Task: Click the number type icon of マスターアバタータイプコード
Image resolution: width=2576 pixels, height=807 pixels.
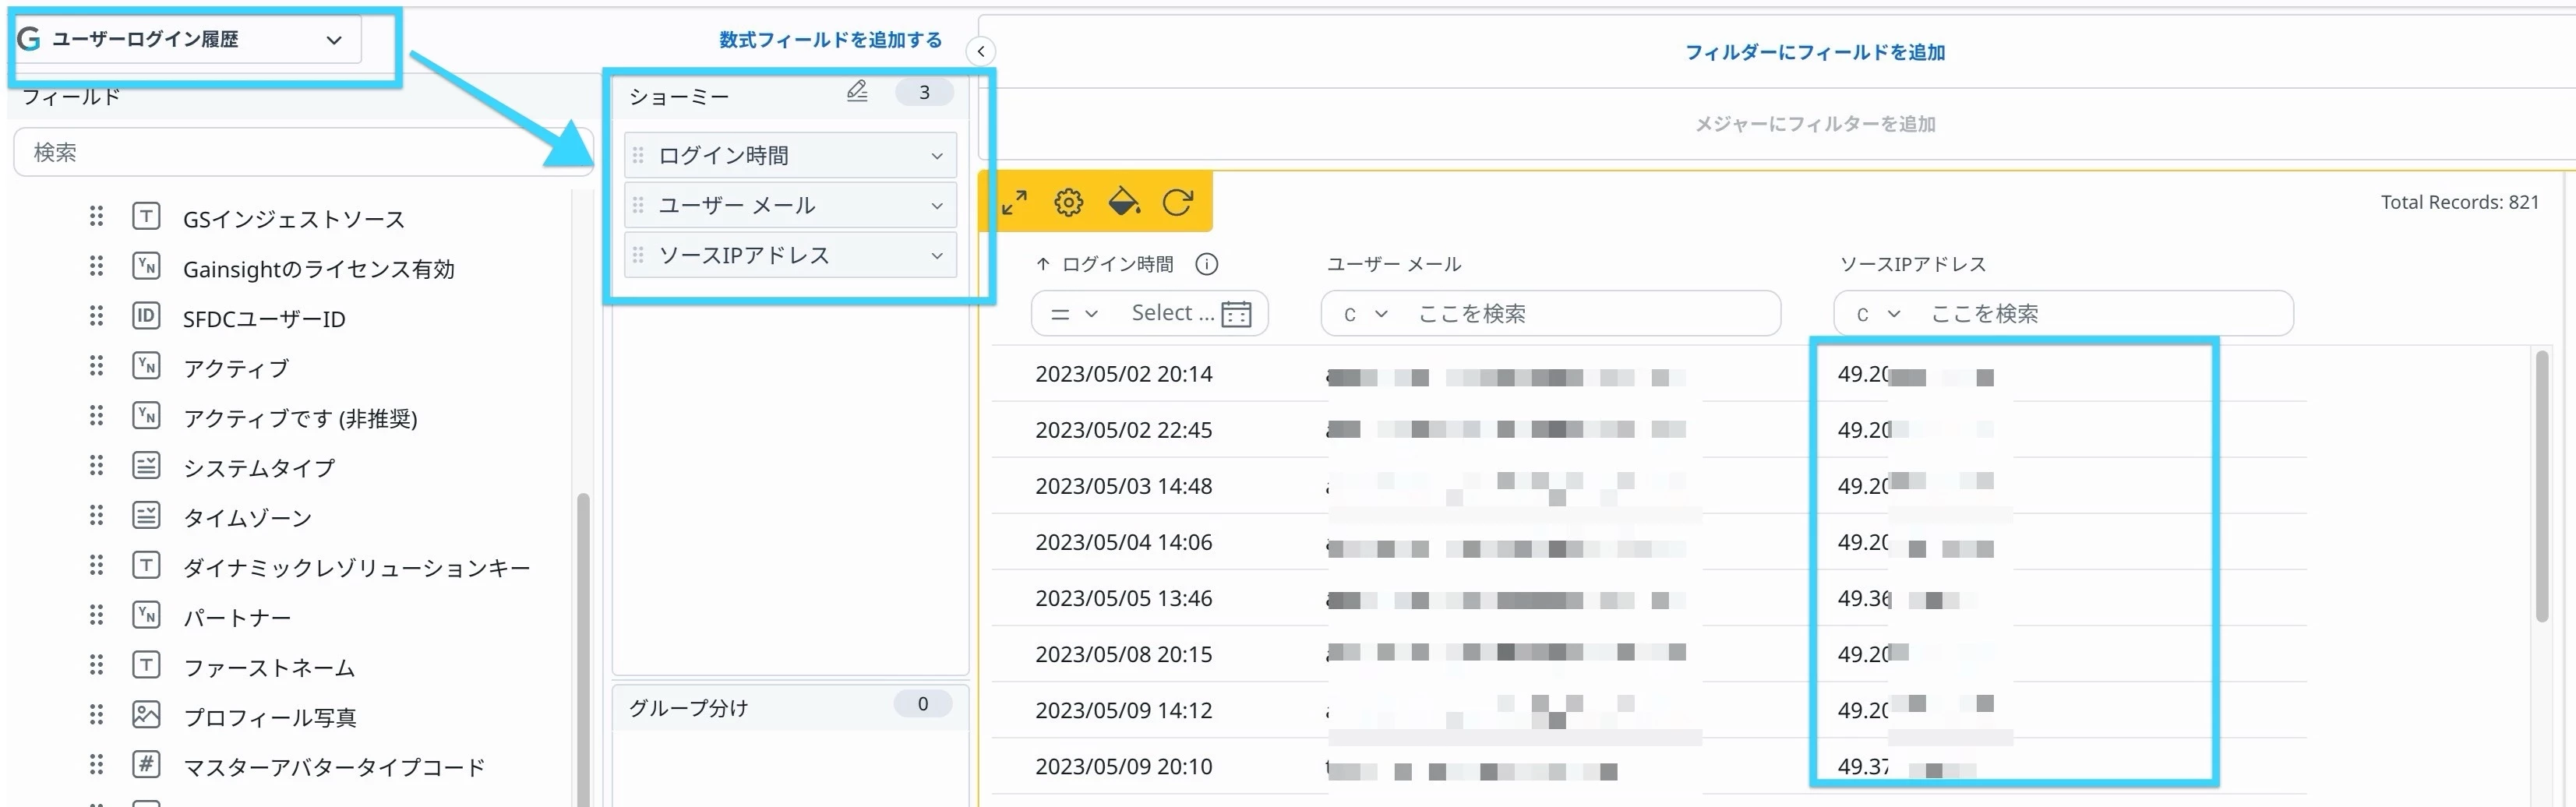Action: [146, 764]
